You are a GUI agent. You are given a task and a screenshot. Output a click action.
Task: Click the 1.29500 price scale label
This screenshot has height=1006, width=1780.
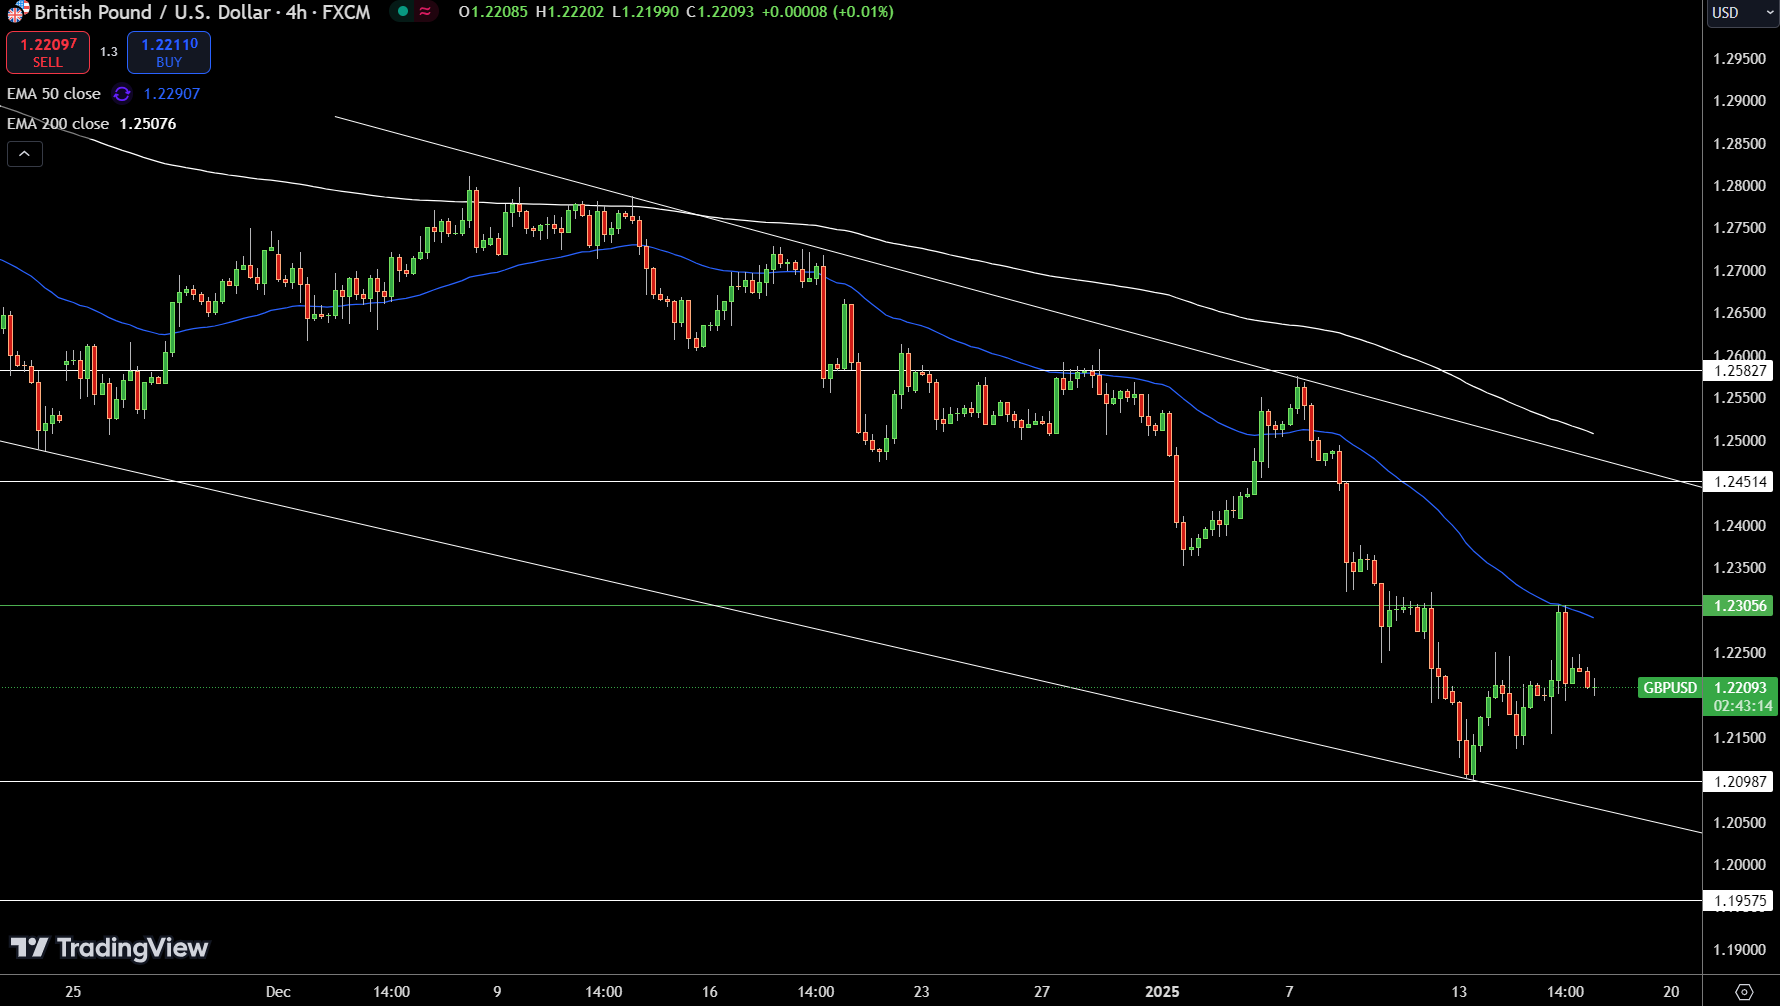(x=1739, y=59)
